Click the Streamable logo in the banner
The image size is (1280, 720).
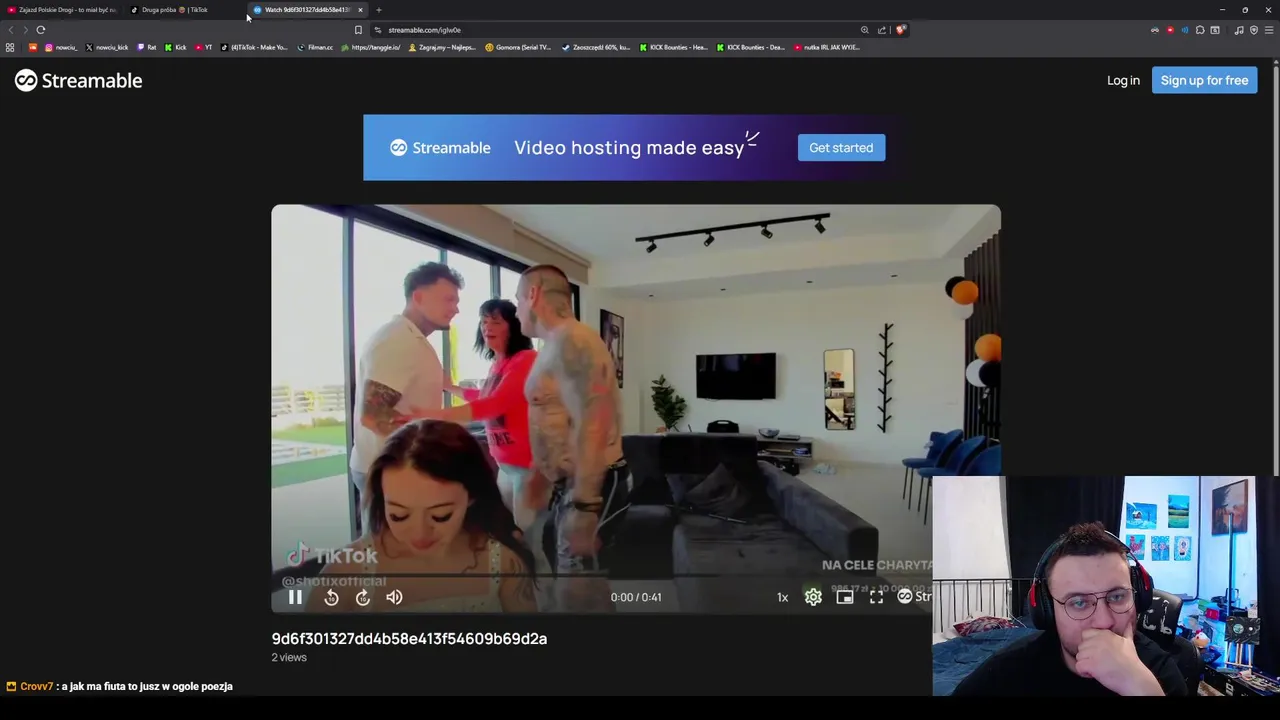[440, 148]
